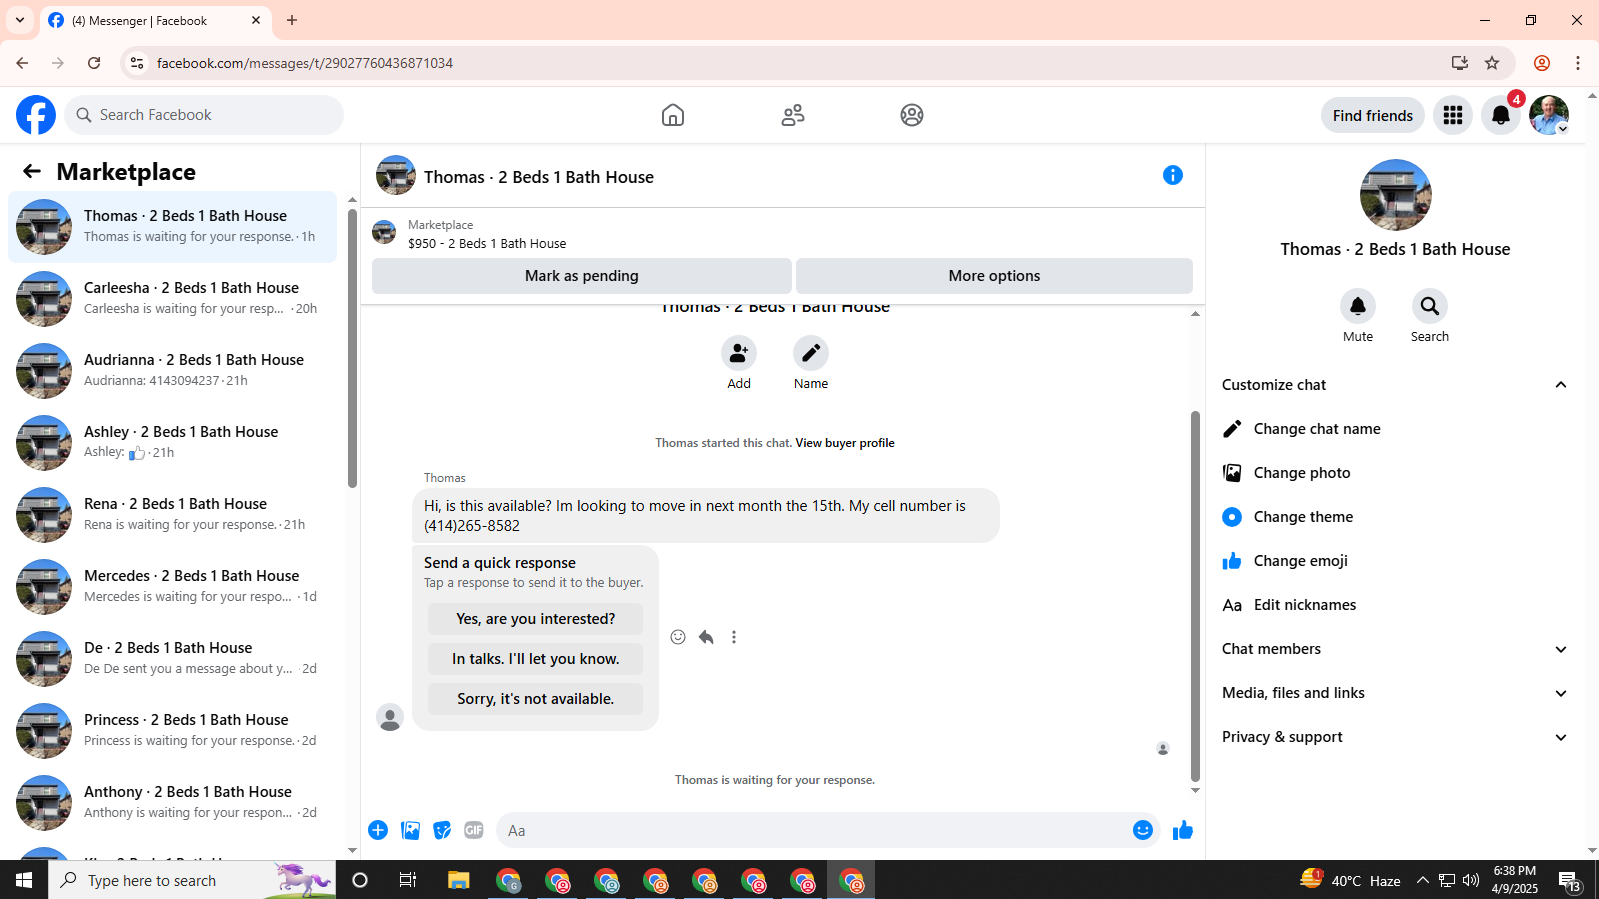Choose a GIF icon in composer
This screenshot has height=899, width=1599.
(x=474, y=830)
